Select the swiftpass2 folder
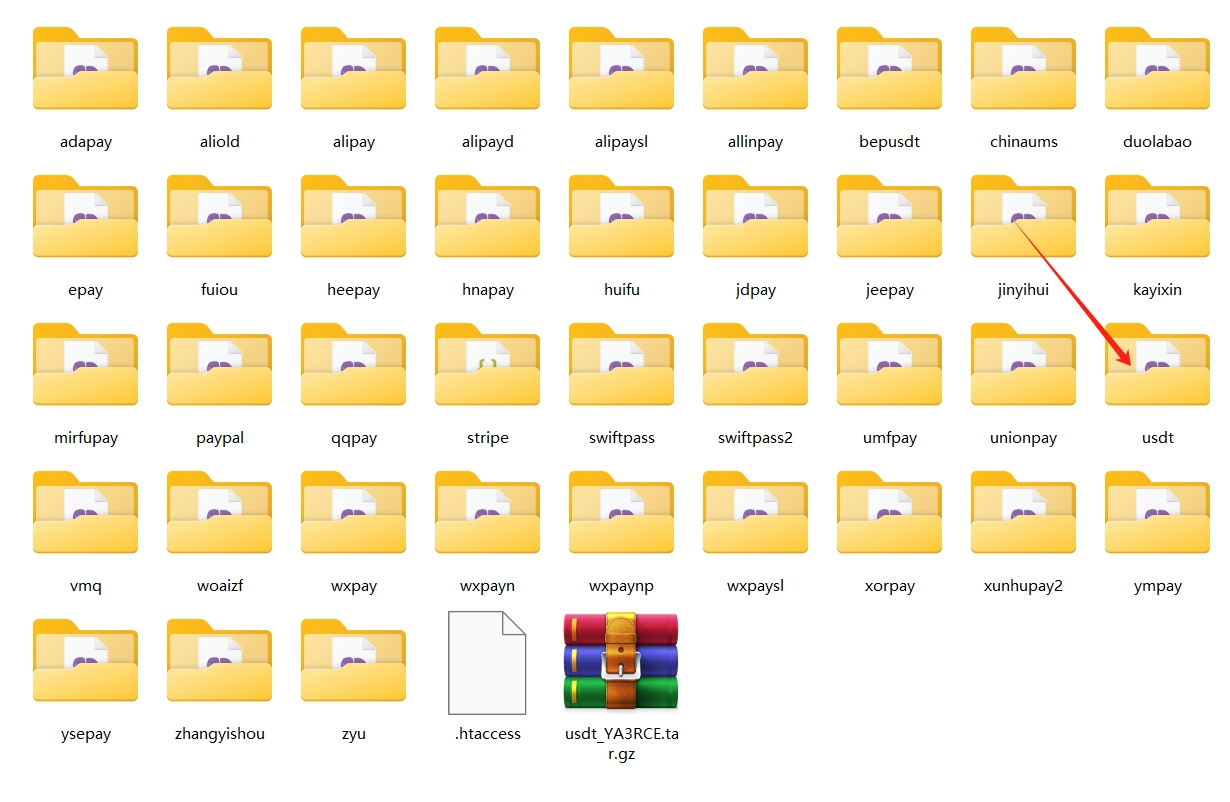Viewport: 1230px width, 802px height. tap(755, 366)
